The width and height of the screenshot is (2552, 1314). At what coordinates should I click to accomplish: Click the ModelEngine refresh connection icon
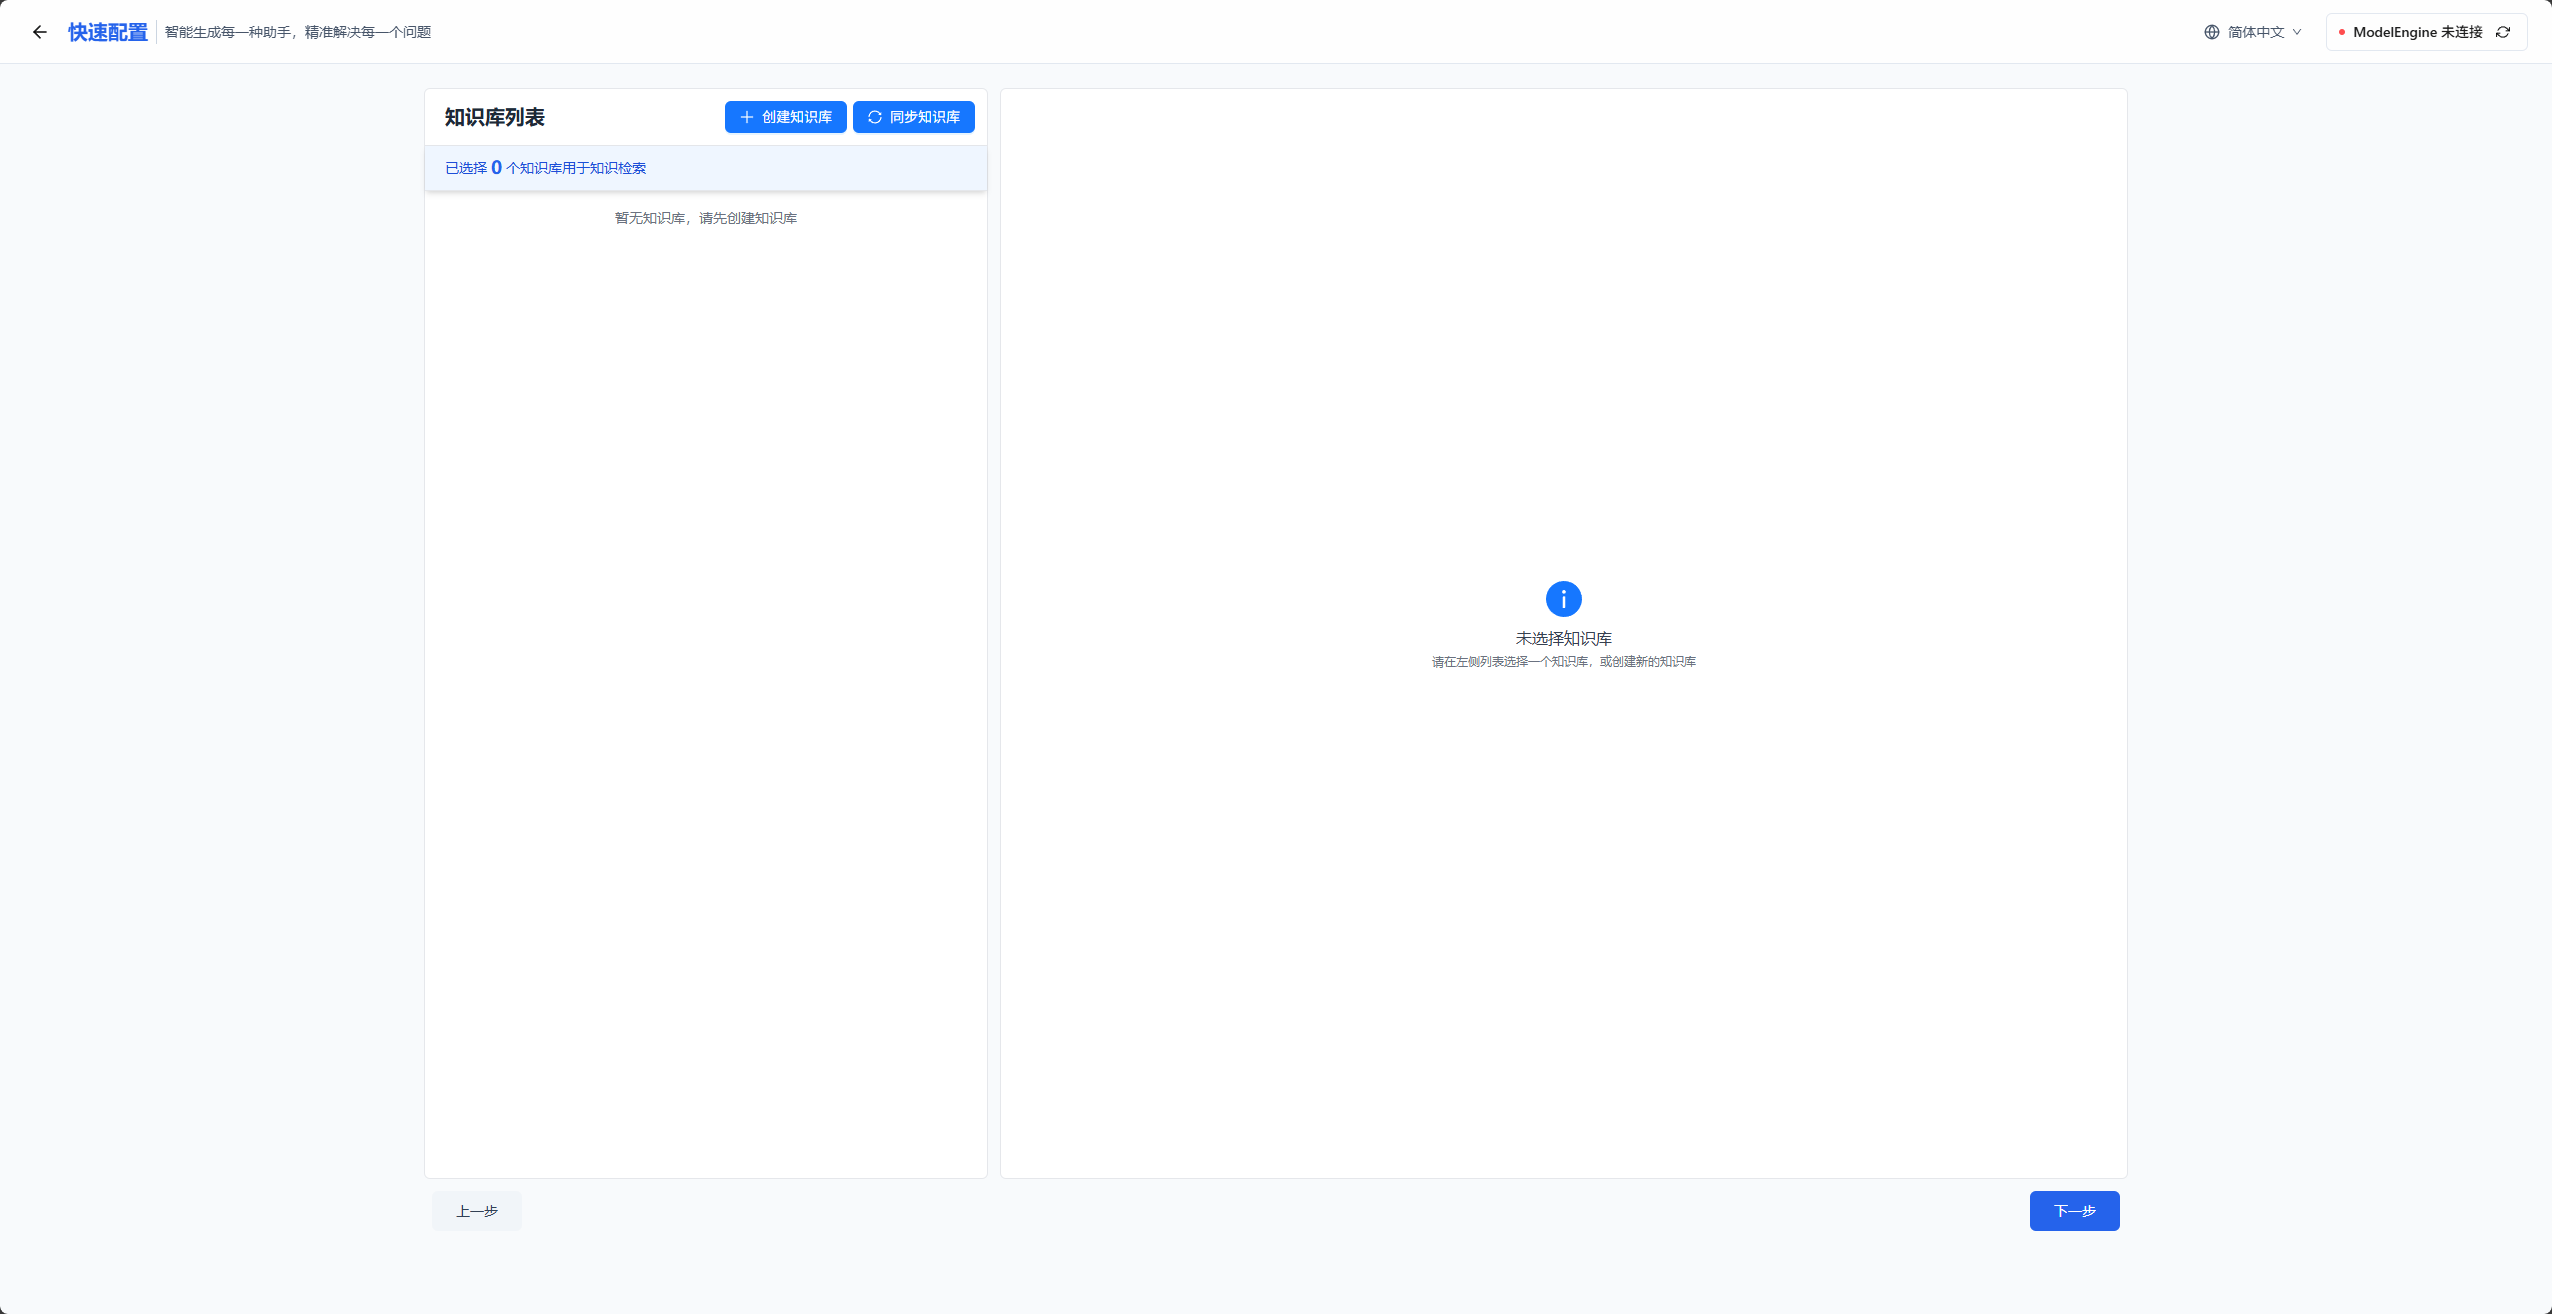click(2503, 32)
